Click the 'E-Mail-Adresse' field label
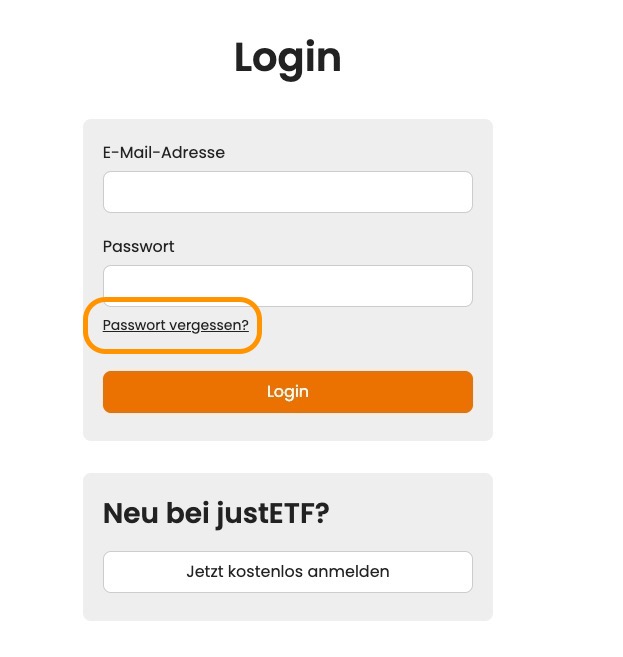This screenshot has height=657, width=623. [164, 153]
